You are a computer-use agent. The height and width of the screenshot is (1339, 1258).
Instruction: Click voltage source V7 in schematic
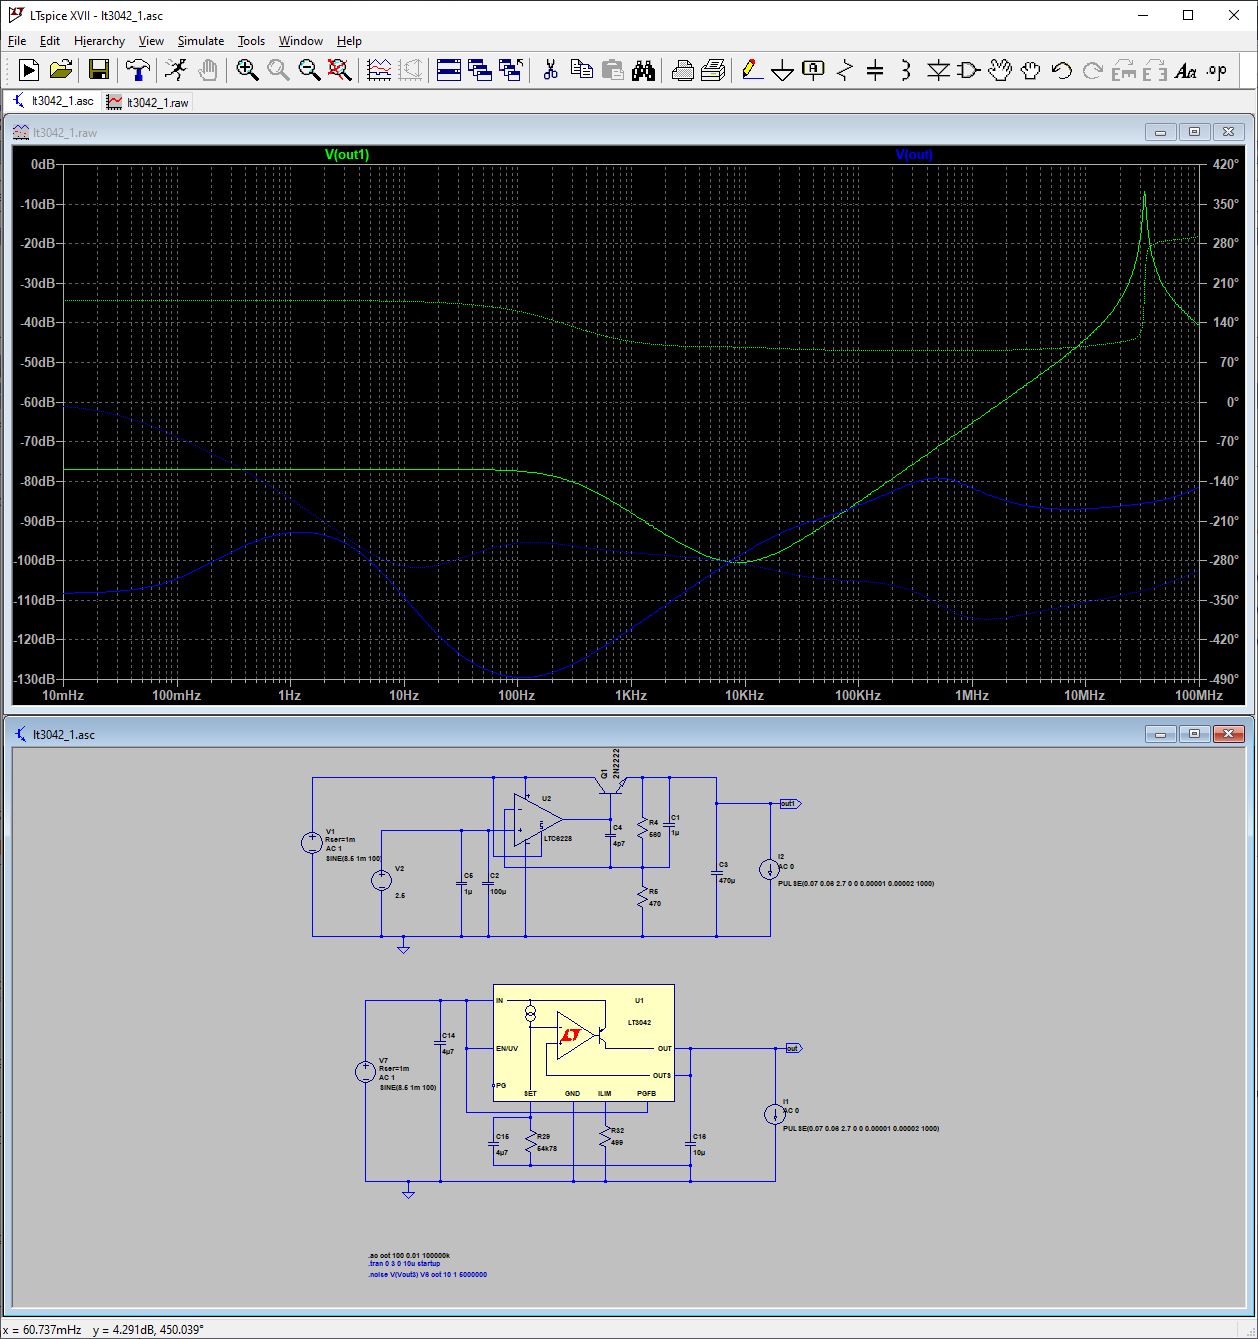[x=366, y=1072]
